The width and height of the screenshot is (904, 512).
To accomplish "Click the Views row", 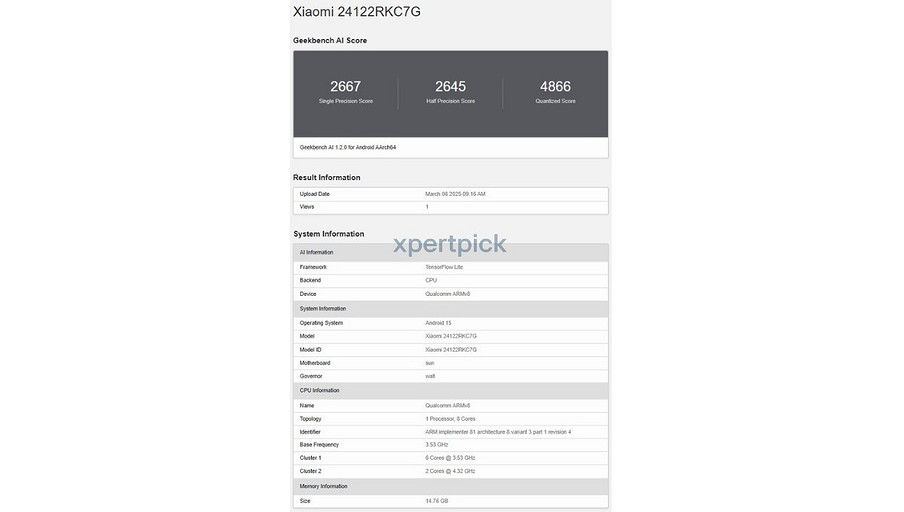I will [450, 207].
